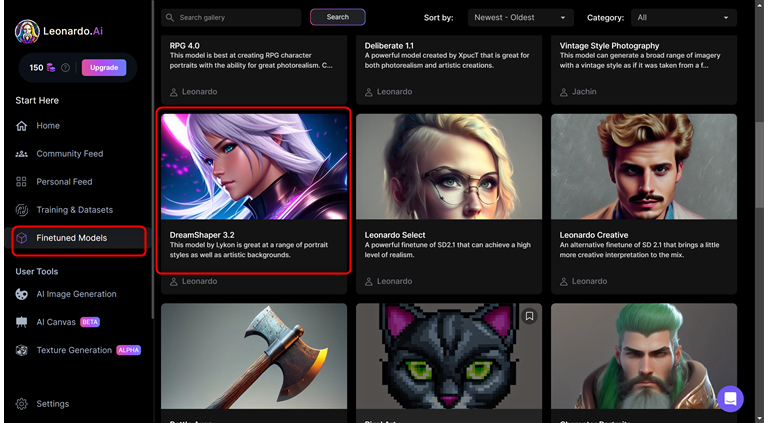The width and height of the screenshot is (768, 423).
Task: Click Leonardo author under Leonardo Select
Action: [394, 282]
